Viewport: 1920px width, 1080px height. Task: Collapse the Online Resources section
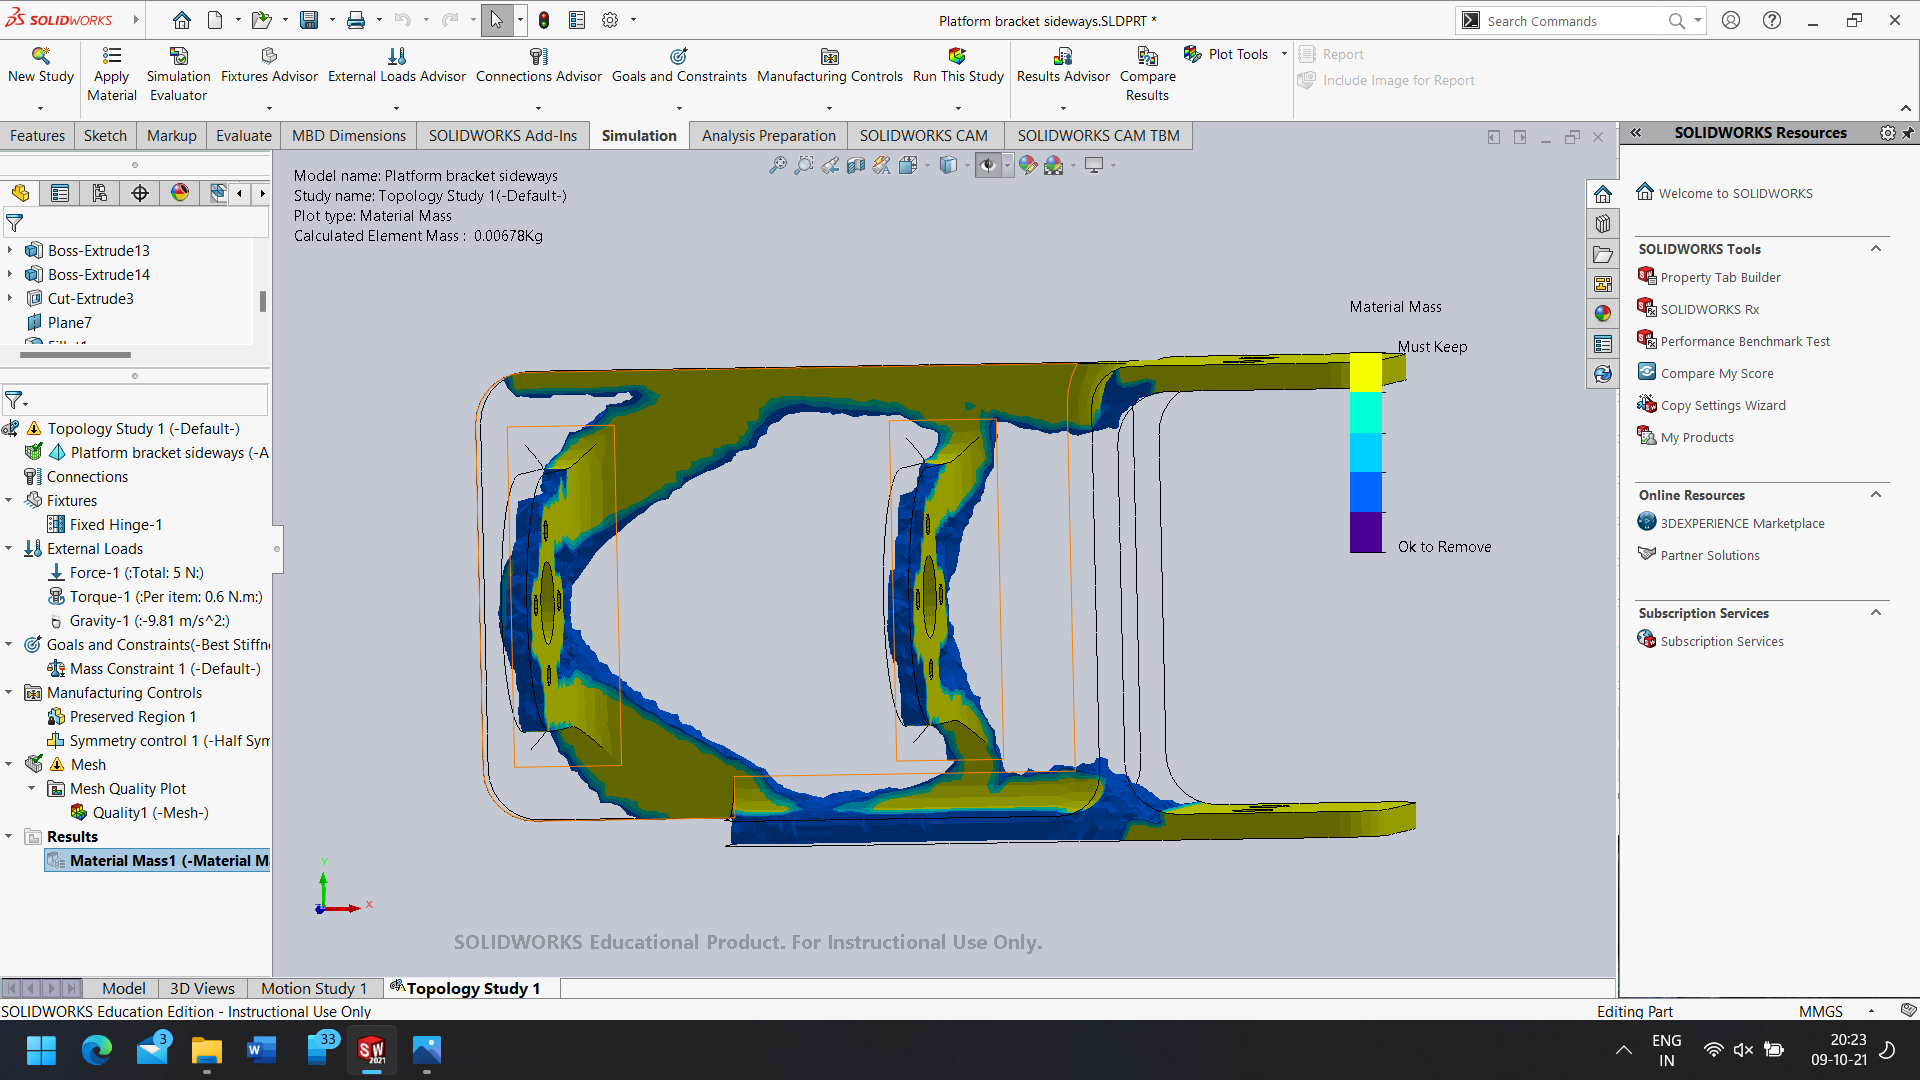1876,495
